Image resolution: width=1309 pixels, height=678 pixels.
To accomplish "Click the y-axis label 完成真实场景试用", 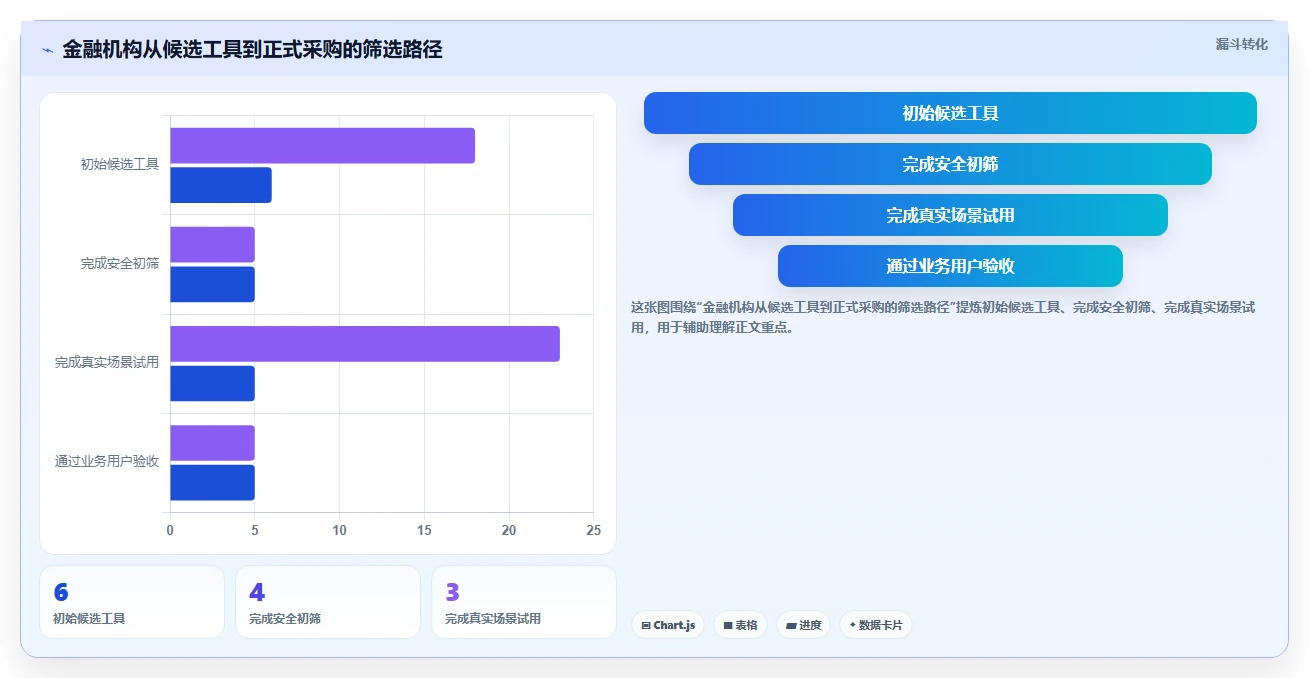I will [x=107, y=362].
